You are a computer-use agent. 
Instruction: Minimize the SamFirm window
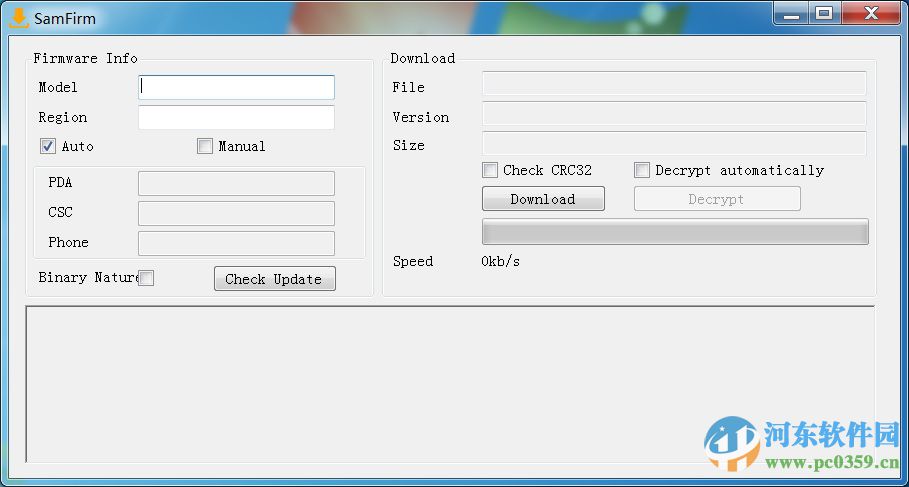click(791, 13)
